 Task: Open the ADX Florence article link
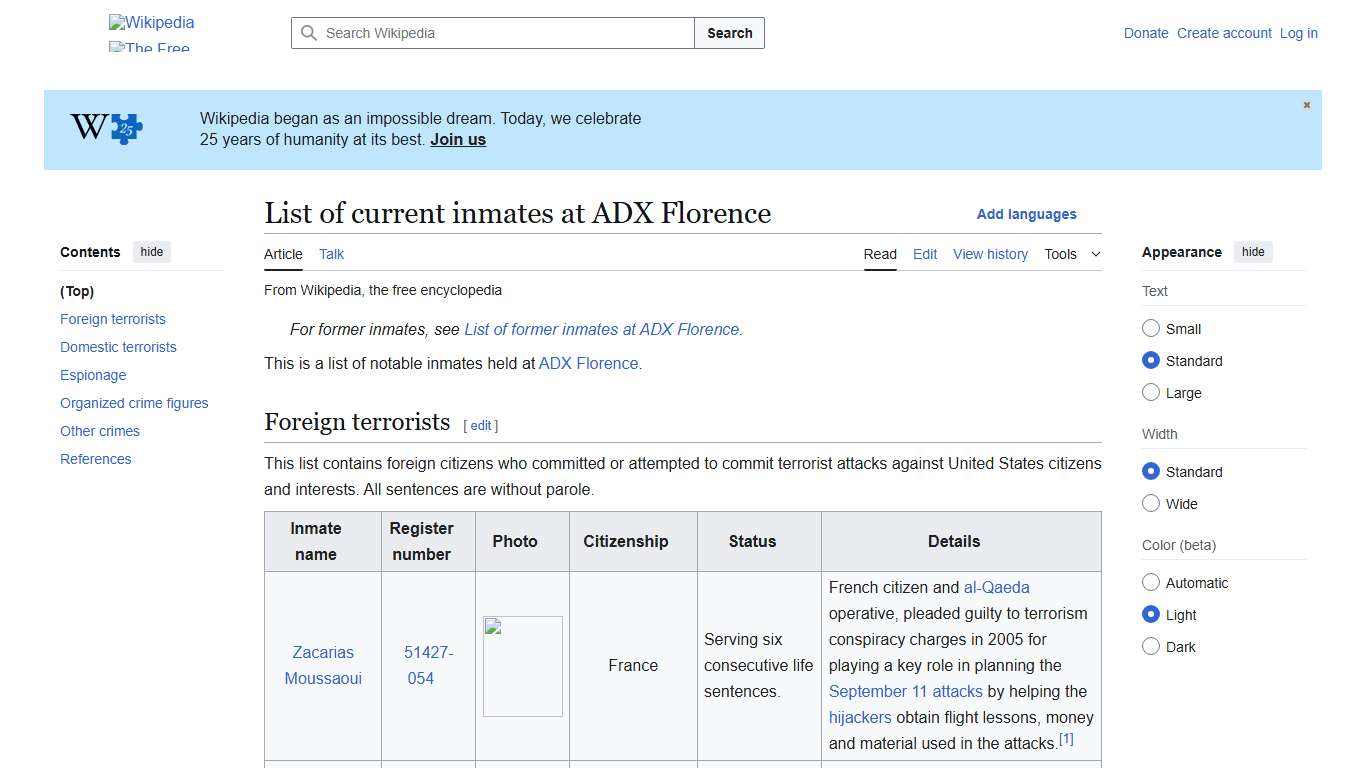(588, 363)
